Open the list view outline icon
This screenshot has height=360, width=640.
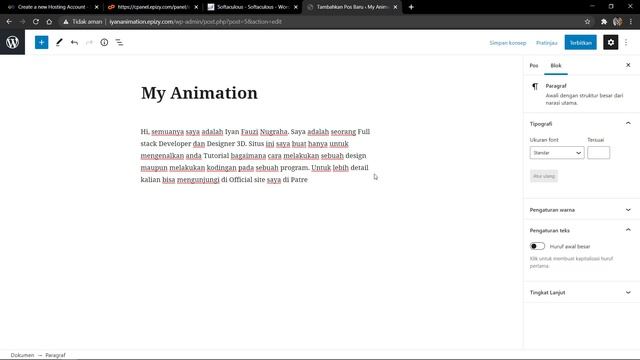coord(119,42)
